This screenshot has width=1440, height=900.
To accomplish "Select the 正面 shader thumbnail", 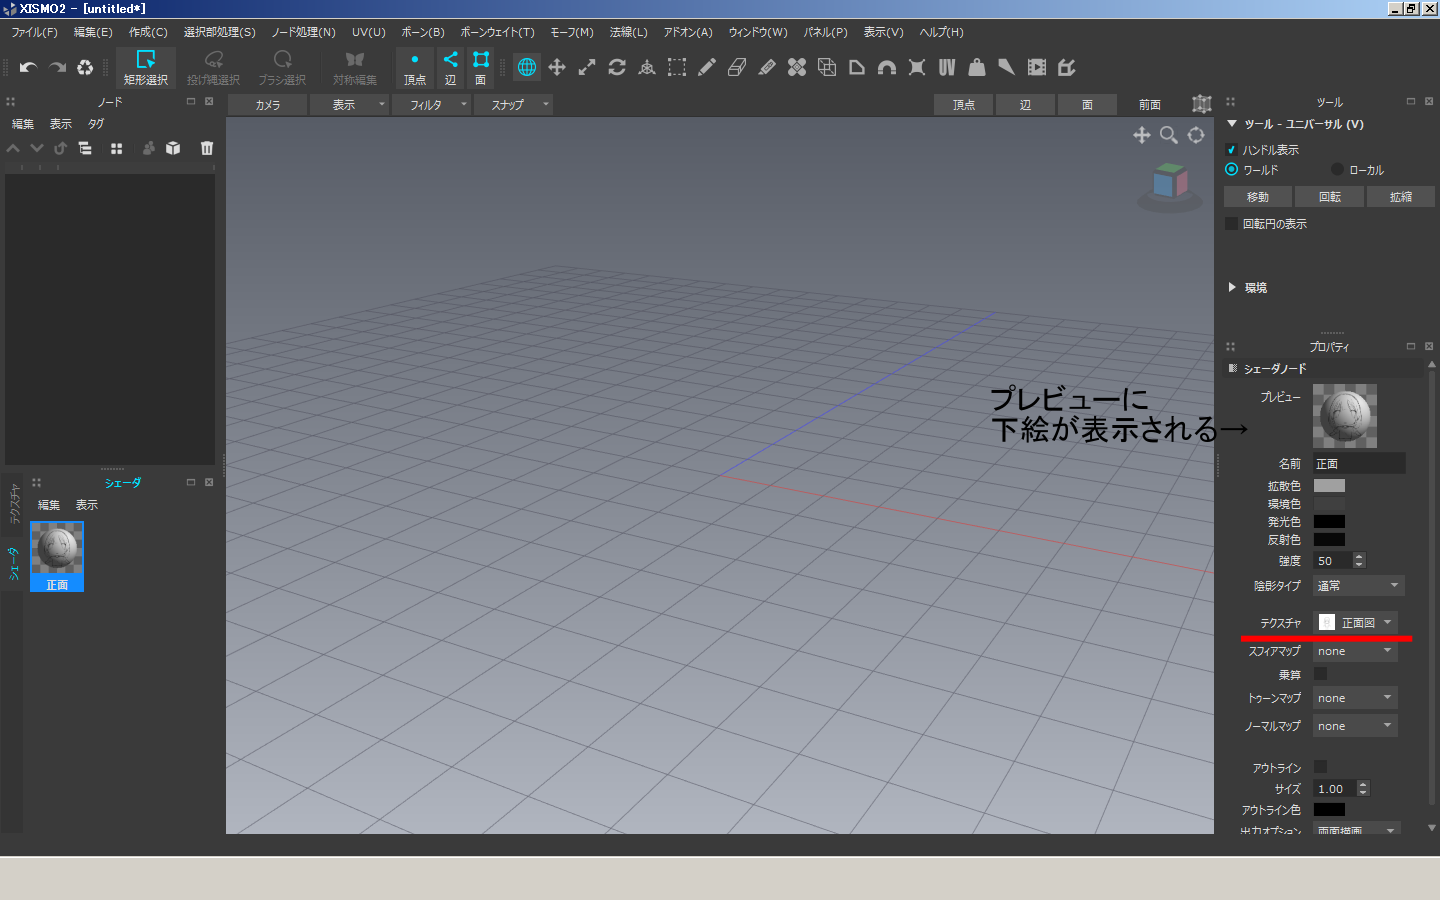I will tap(57, 556).
